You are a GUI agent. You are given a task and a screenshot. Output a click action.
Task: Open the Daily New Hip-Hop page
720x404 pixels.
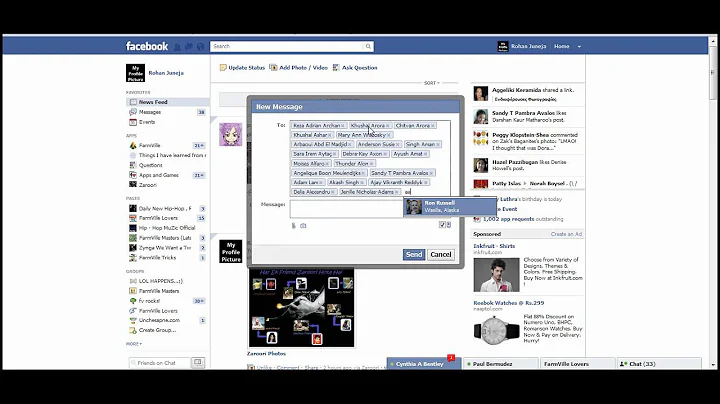click(x=167, y=208)
